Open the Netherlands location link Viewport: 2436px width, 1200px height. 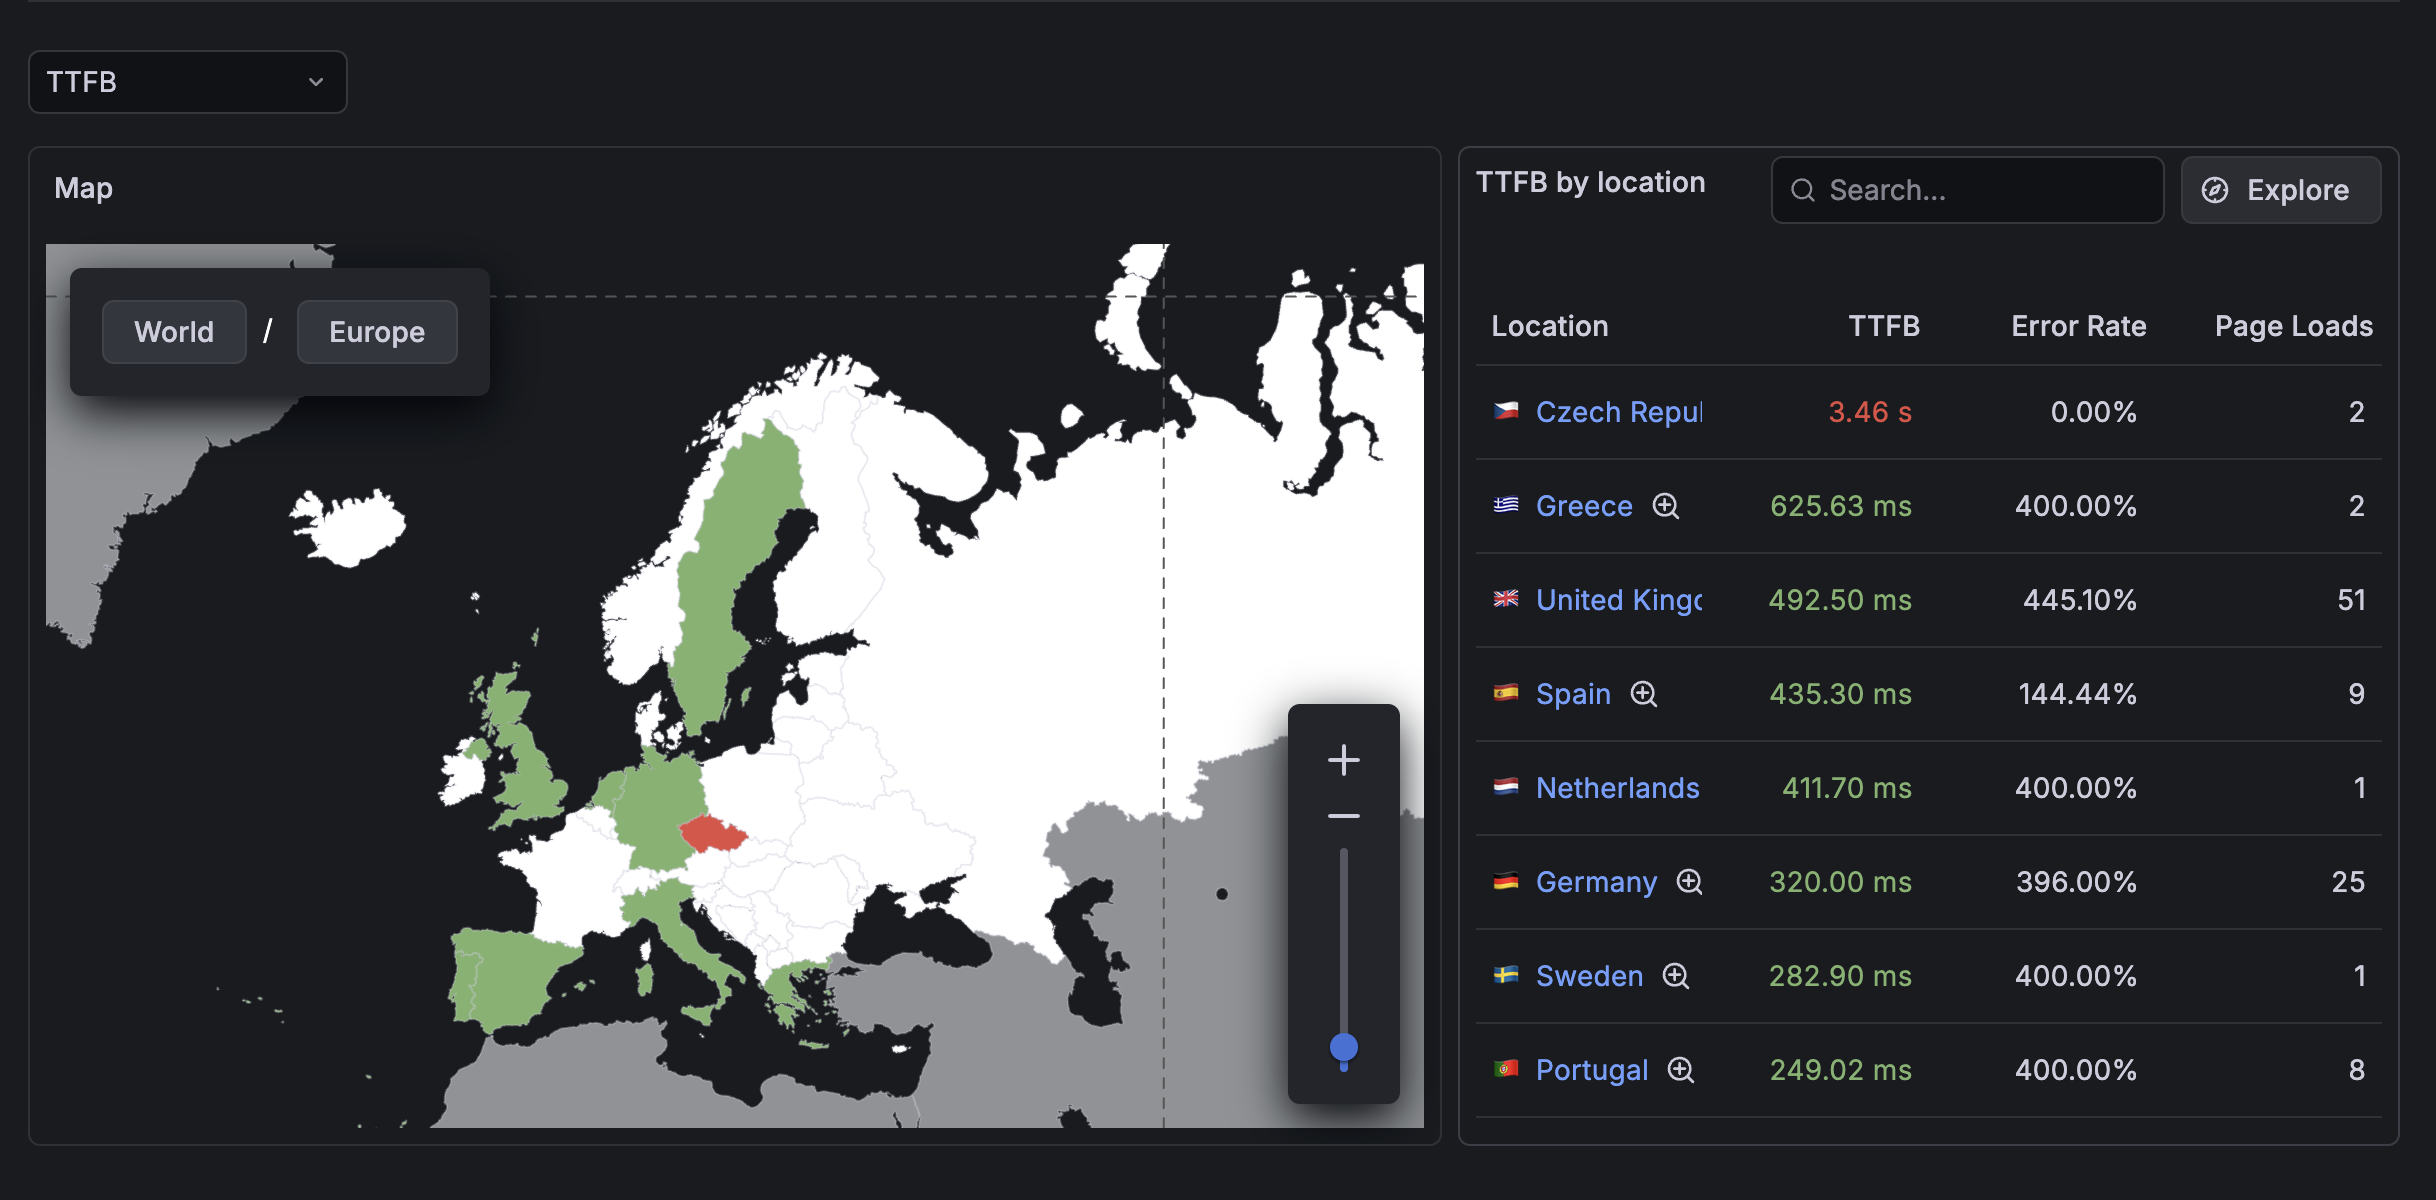point(1618,788)
